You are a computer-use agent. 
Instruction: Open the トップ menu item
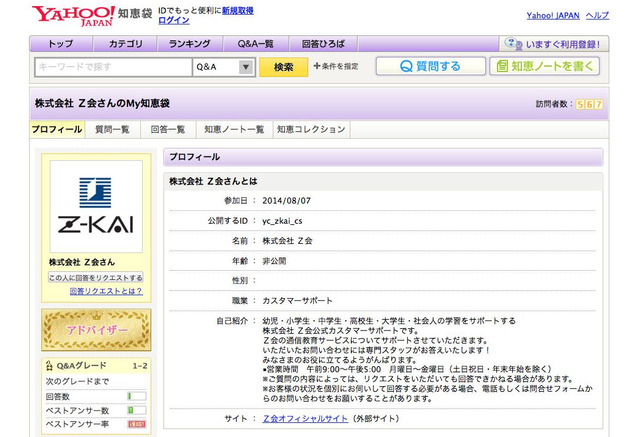(61, 44)
